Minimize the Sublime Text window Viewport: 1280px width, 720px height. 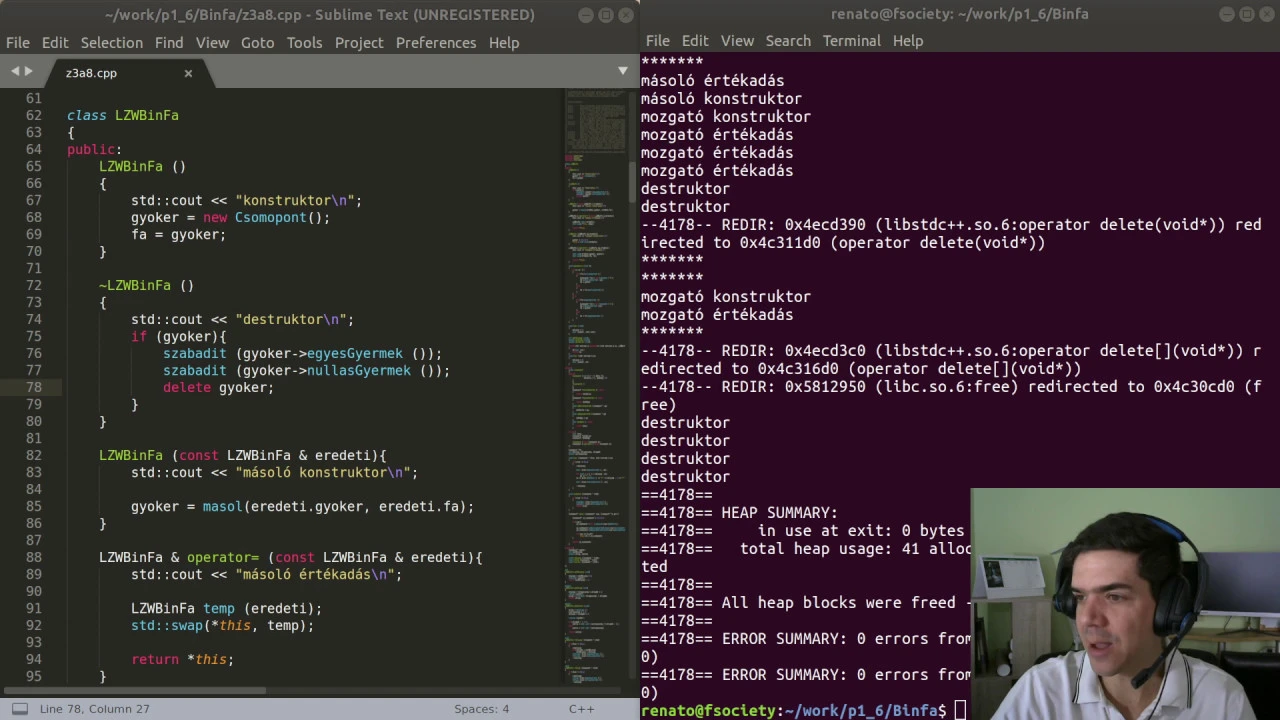coord(586,15)
